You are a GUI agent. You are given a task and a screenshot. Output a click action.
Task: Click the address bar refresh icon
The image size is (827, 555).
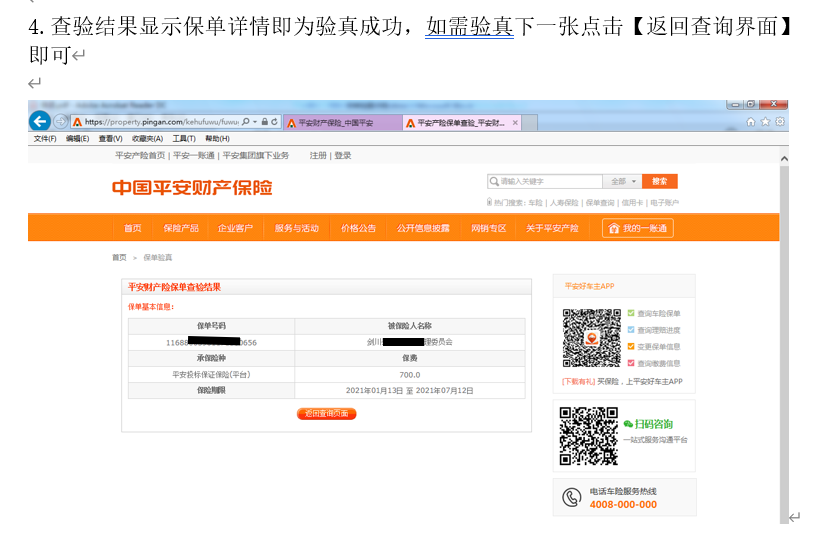tap(273, 122)
